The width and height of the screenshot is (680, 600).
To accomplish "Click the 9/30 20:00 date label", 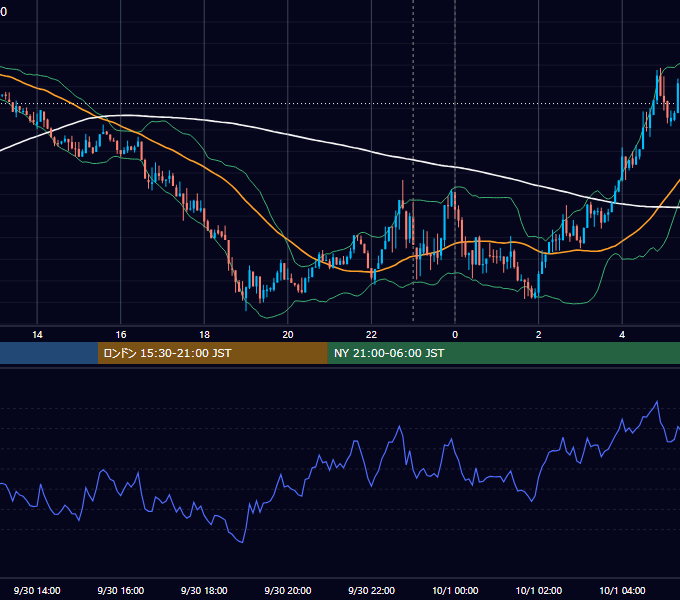I will click(x=288, y=590).
